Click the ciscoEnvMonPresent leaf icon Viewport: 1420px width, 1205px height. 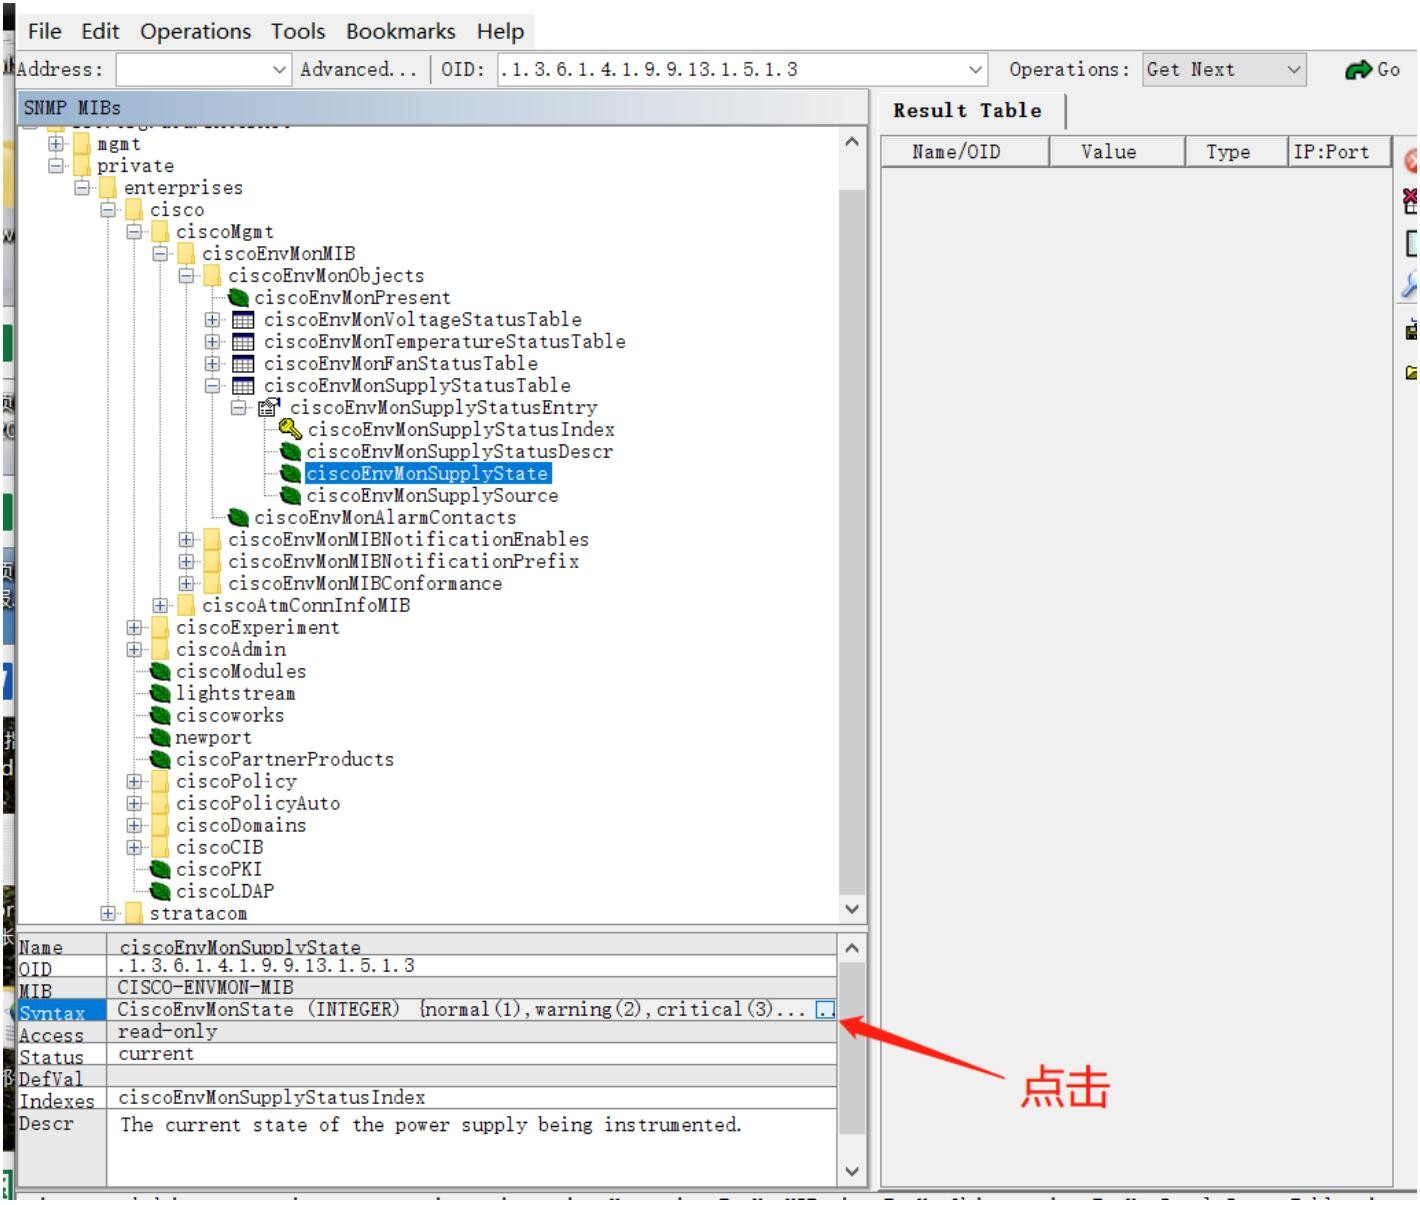click(x=238, y=298)
